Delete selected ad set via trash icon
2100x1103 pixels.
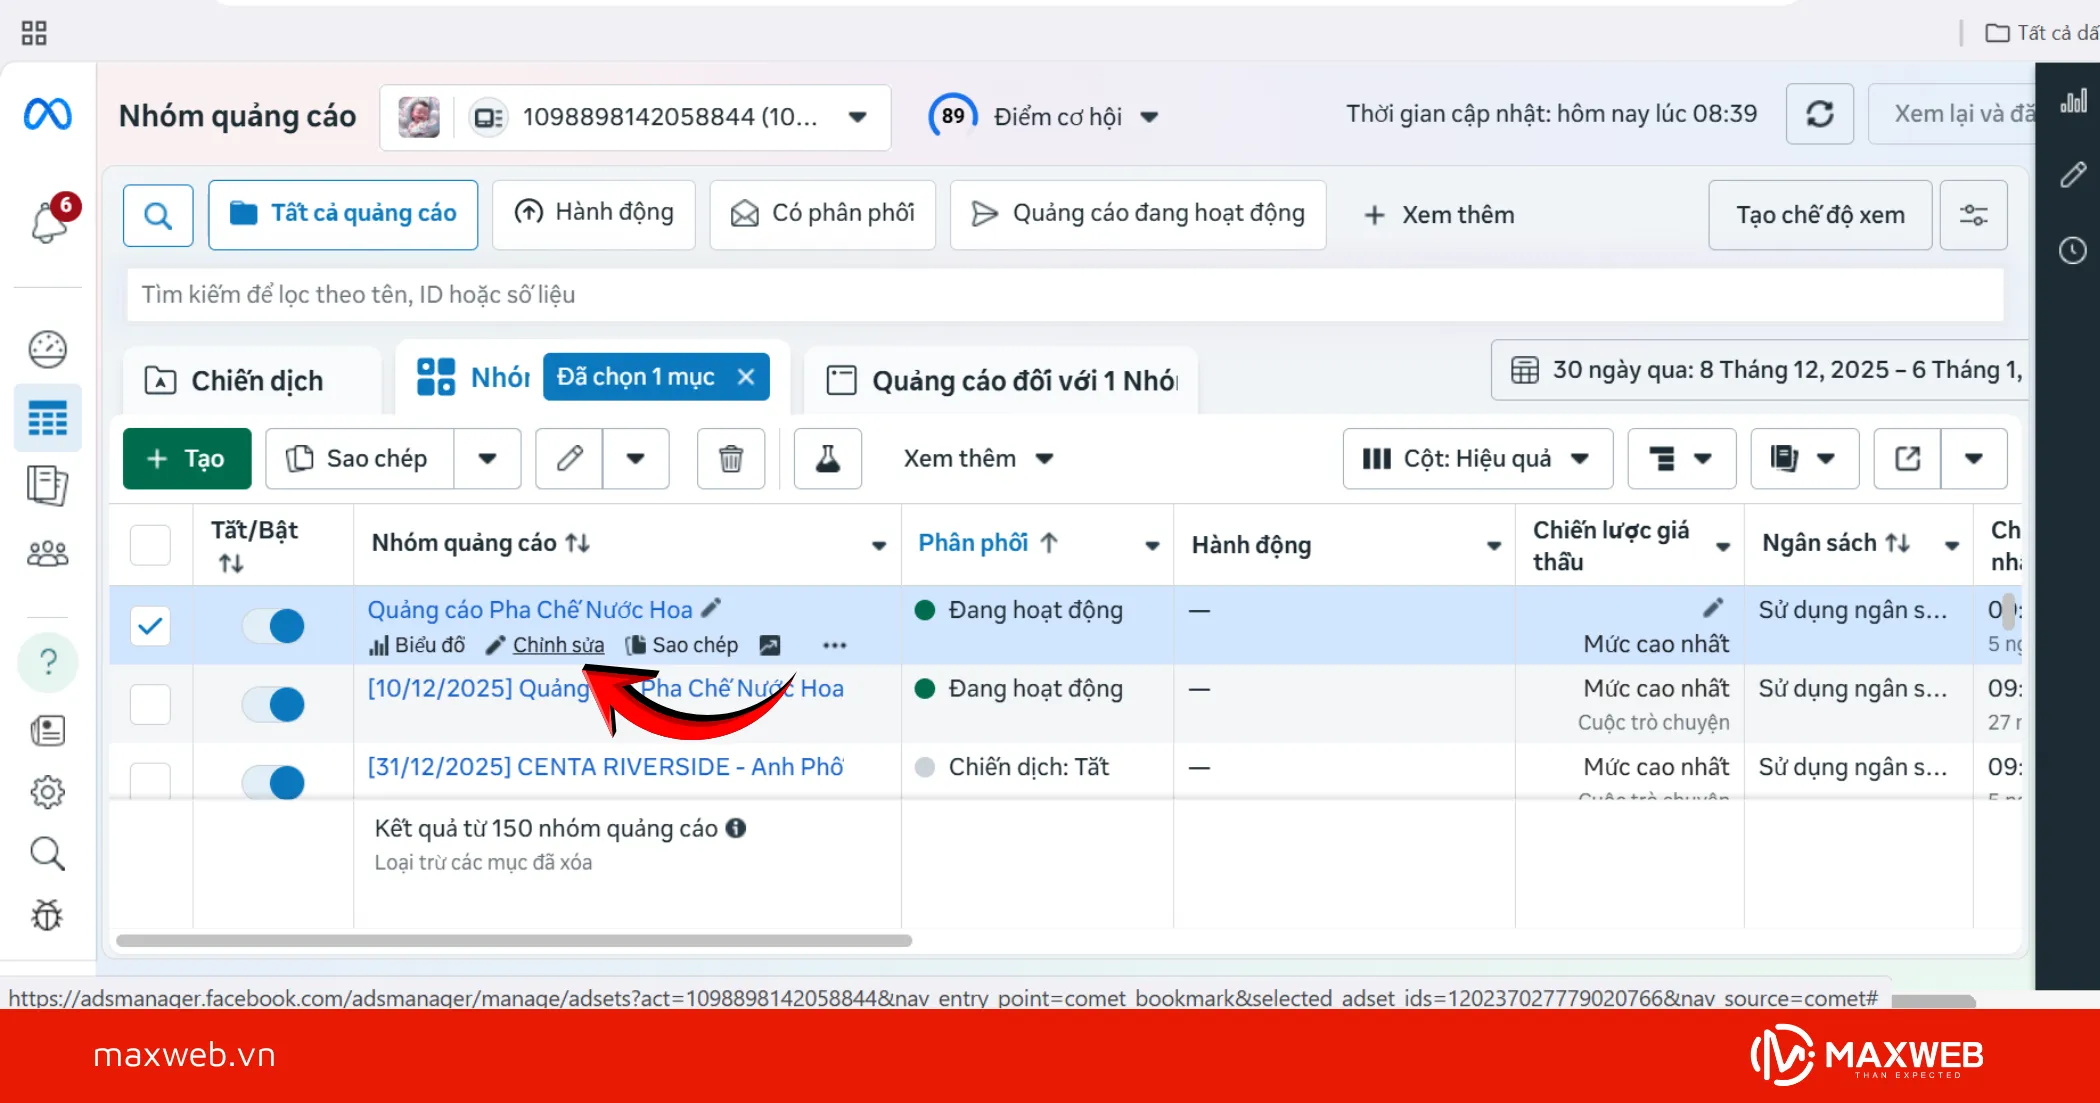[731, 458]
